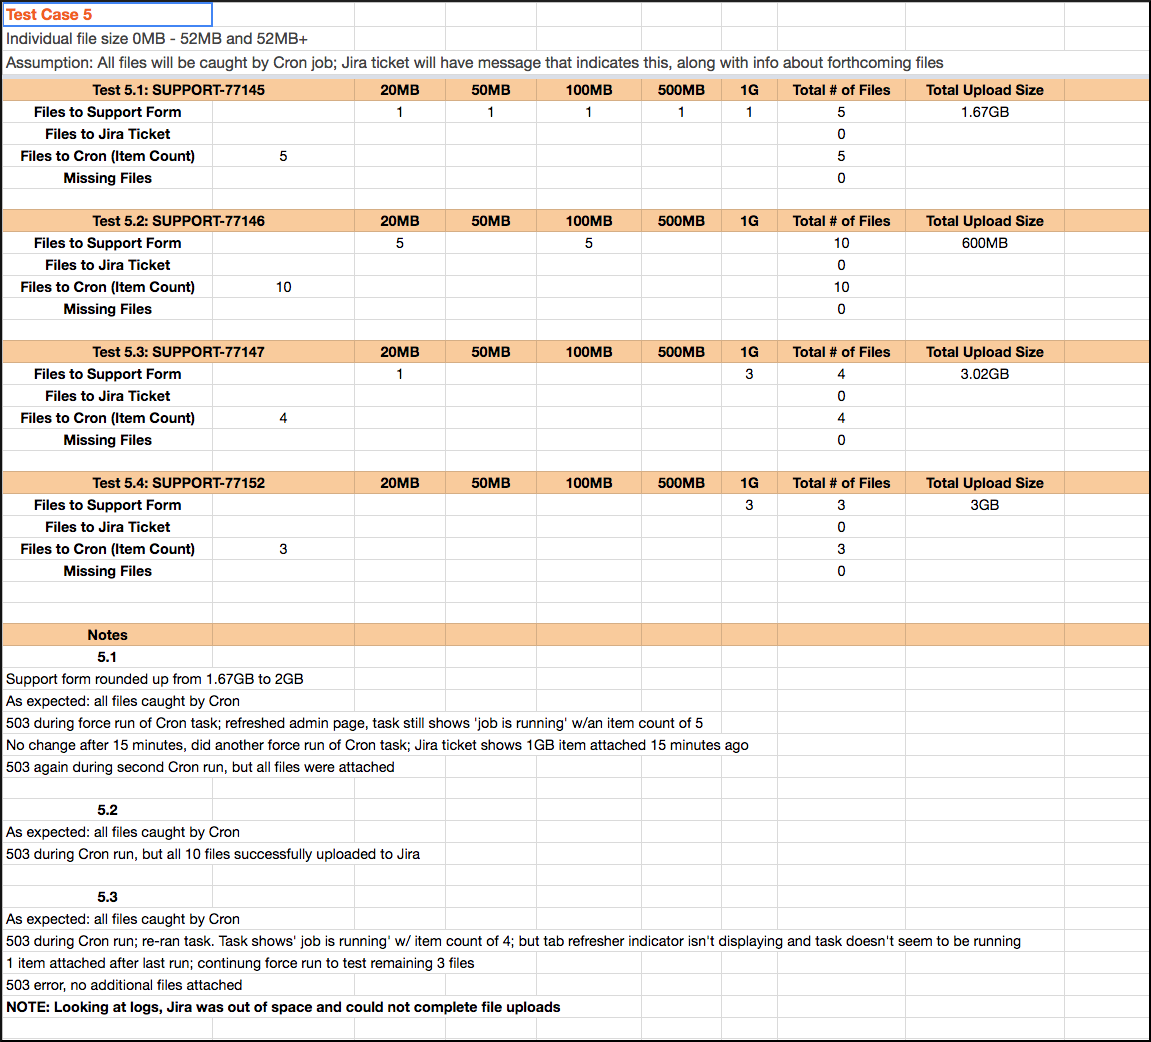Click Cron item count '10' in Test 5.2
This screenshot has height=1042, width=1151.
point(283,287)
